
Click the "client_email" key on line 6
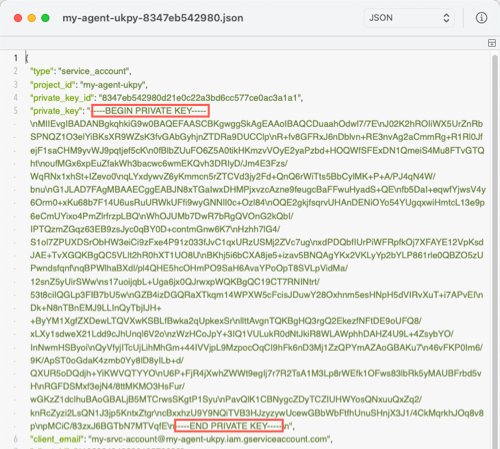click(57, 439)
